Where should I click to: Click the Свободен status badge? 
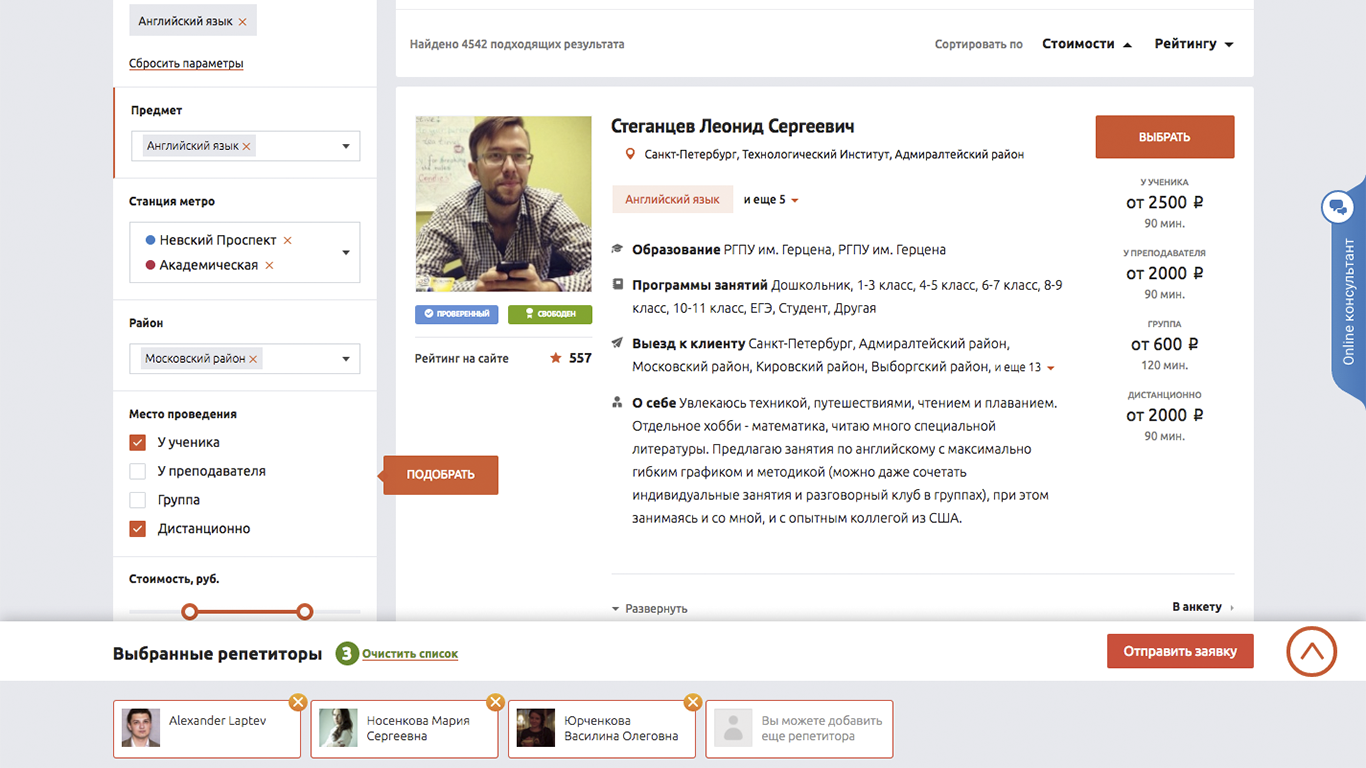pyautogui.click(x=550, y=314)
